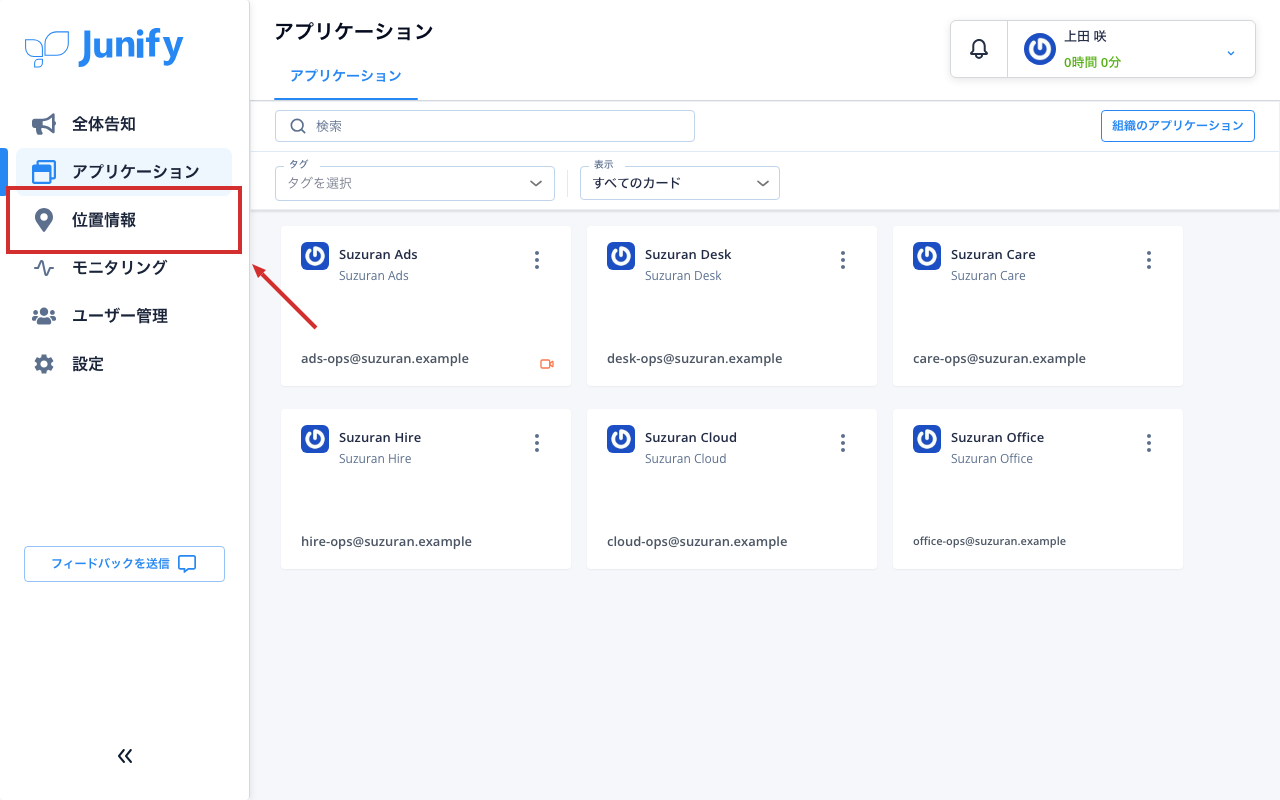This screenshot has height=800, width=1280.
Task: Open the Suzuran Care card options menu
Action: pyautogui.click(x=1149, y=260)
